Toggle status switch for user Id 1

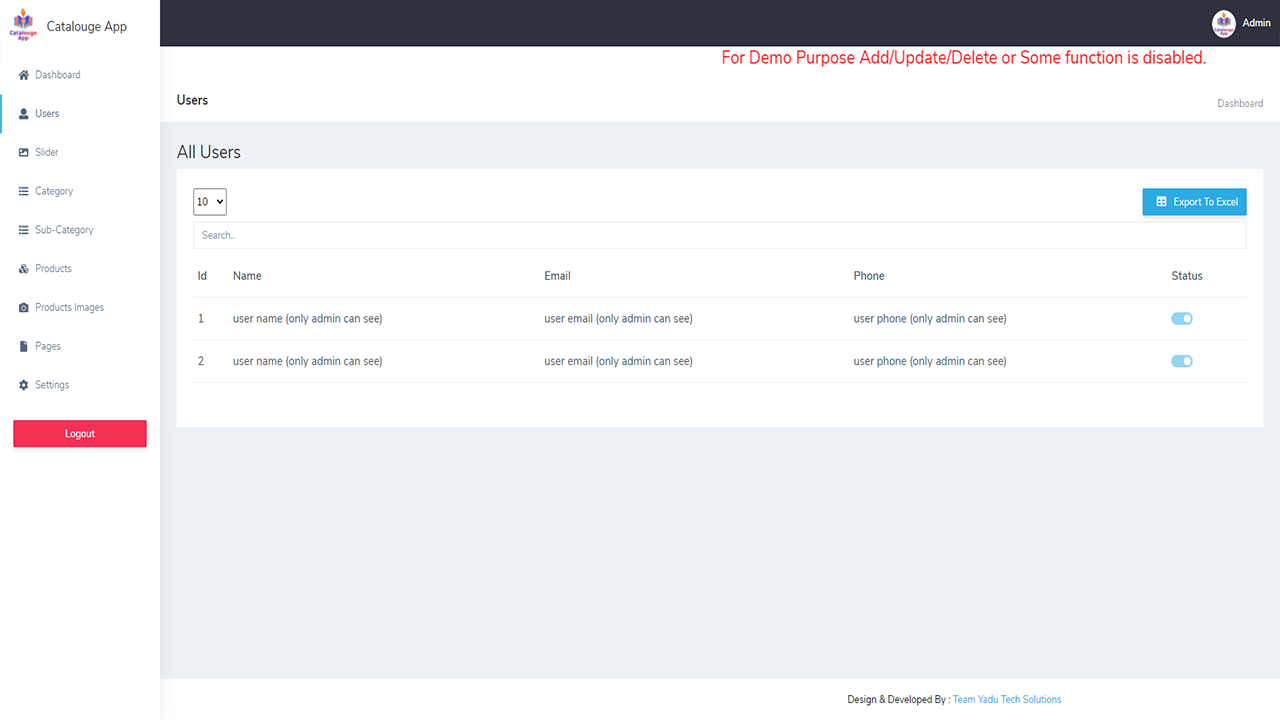1182,319
